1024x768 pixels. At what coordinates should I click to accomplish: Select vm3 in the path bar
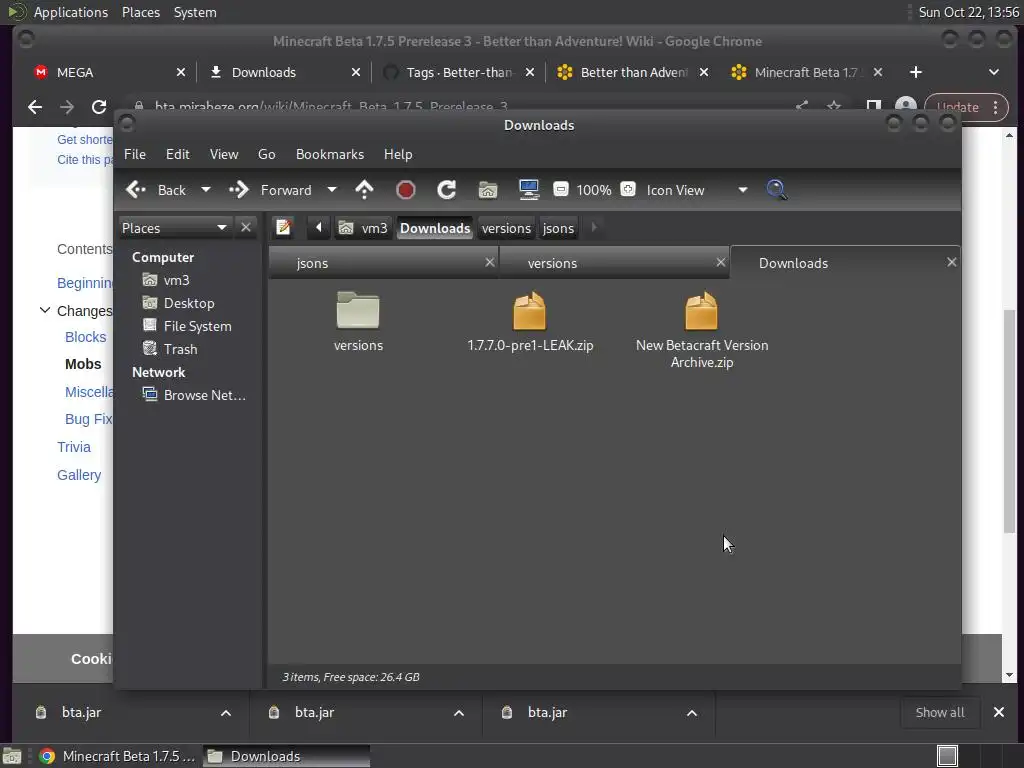pyautogui.click(x=364, y=228)
